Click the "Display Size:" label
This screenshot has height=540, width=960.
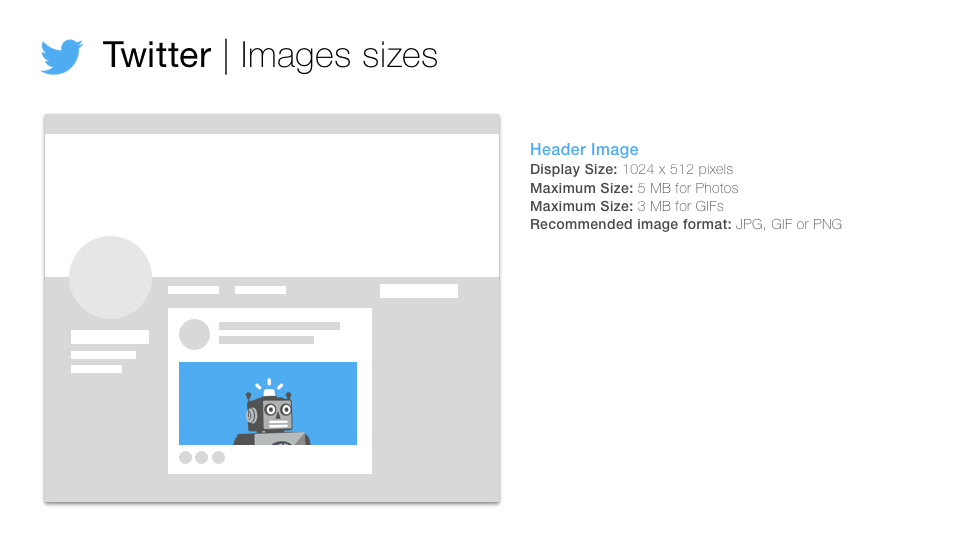click(574, 170)
